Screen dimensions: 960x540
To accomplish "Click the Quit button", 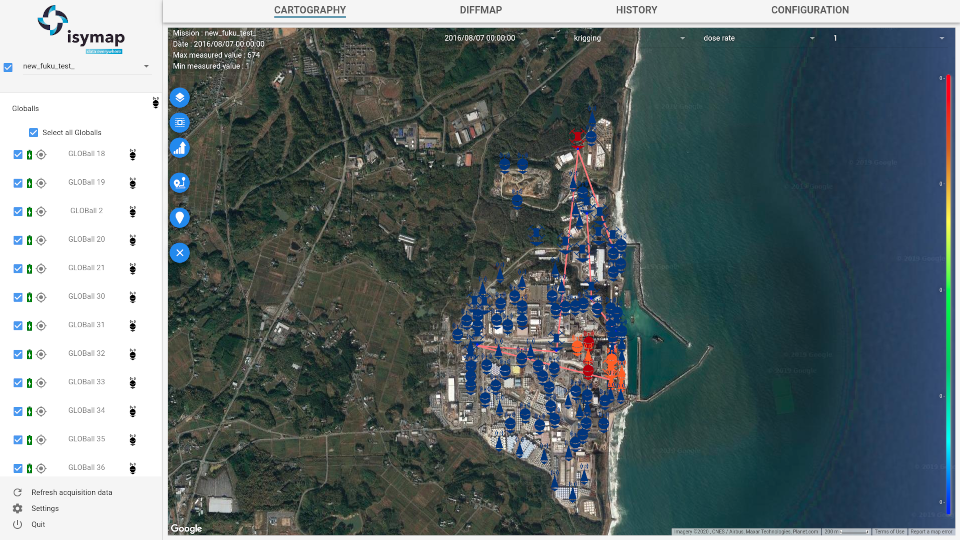I will [x=38, y=524].
